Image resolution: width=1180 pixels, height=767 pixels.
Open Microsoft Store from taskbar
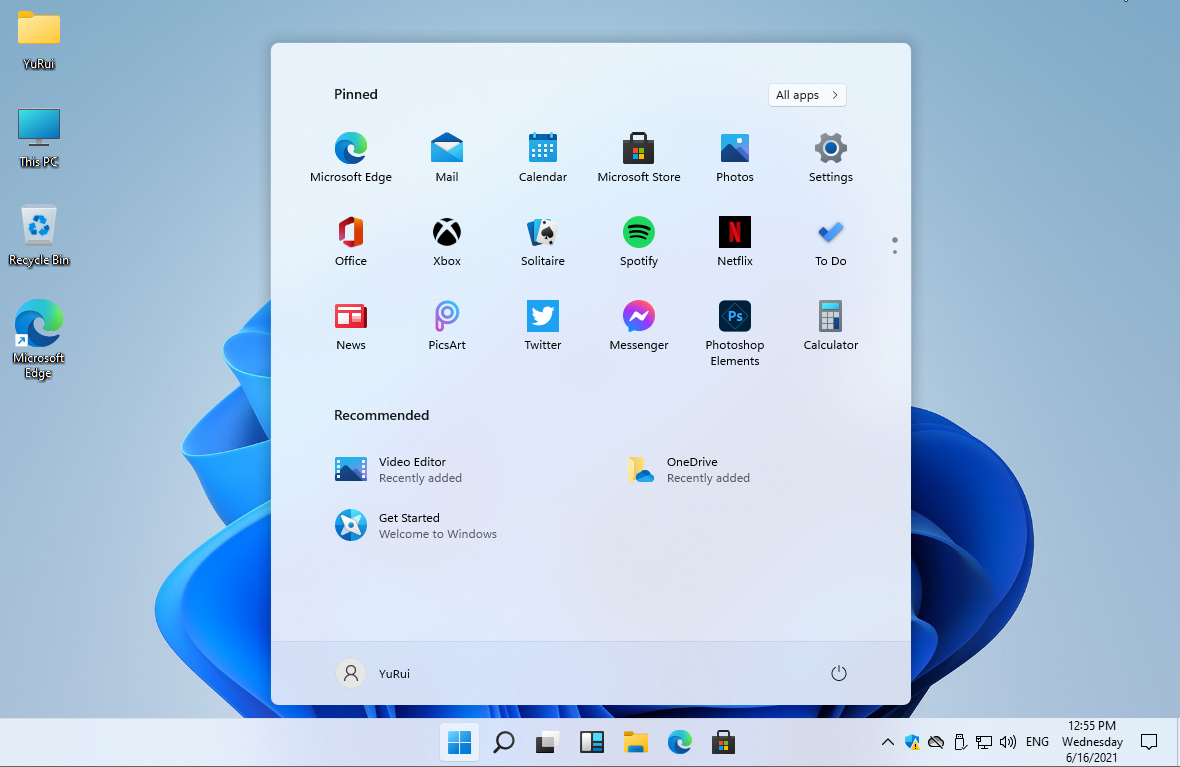[723, 742]
